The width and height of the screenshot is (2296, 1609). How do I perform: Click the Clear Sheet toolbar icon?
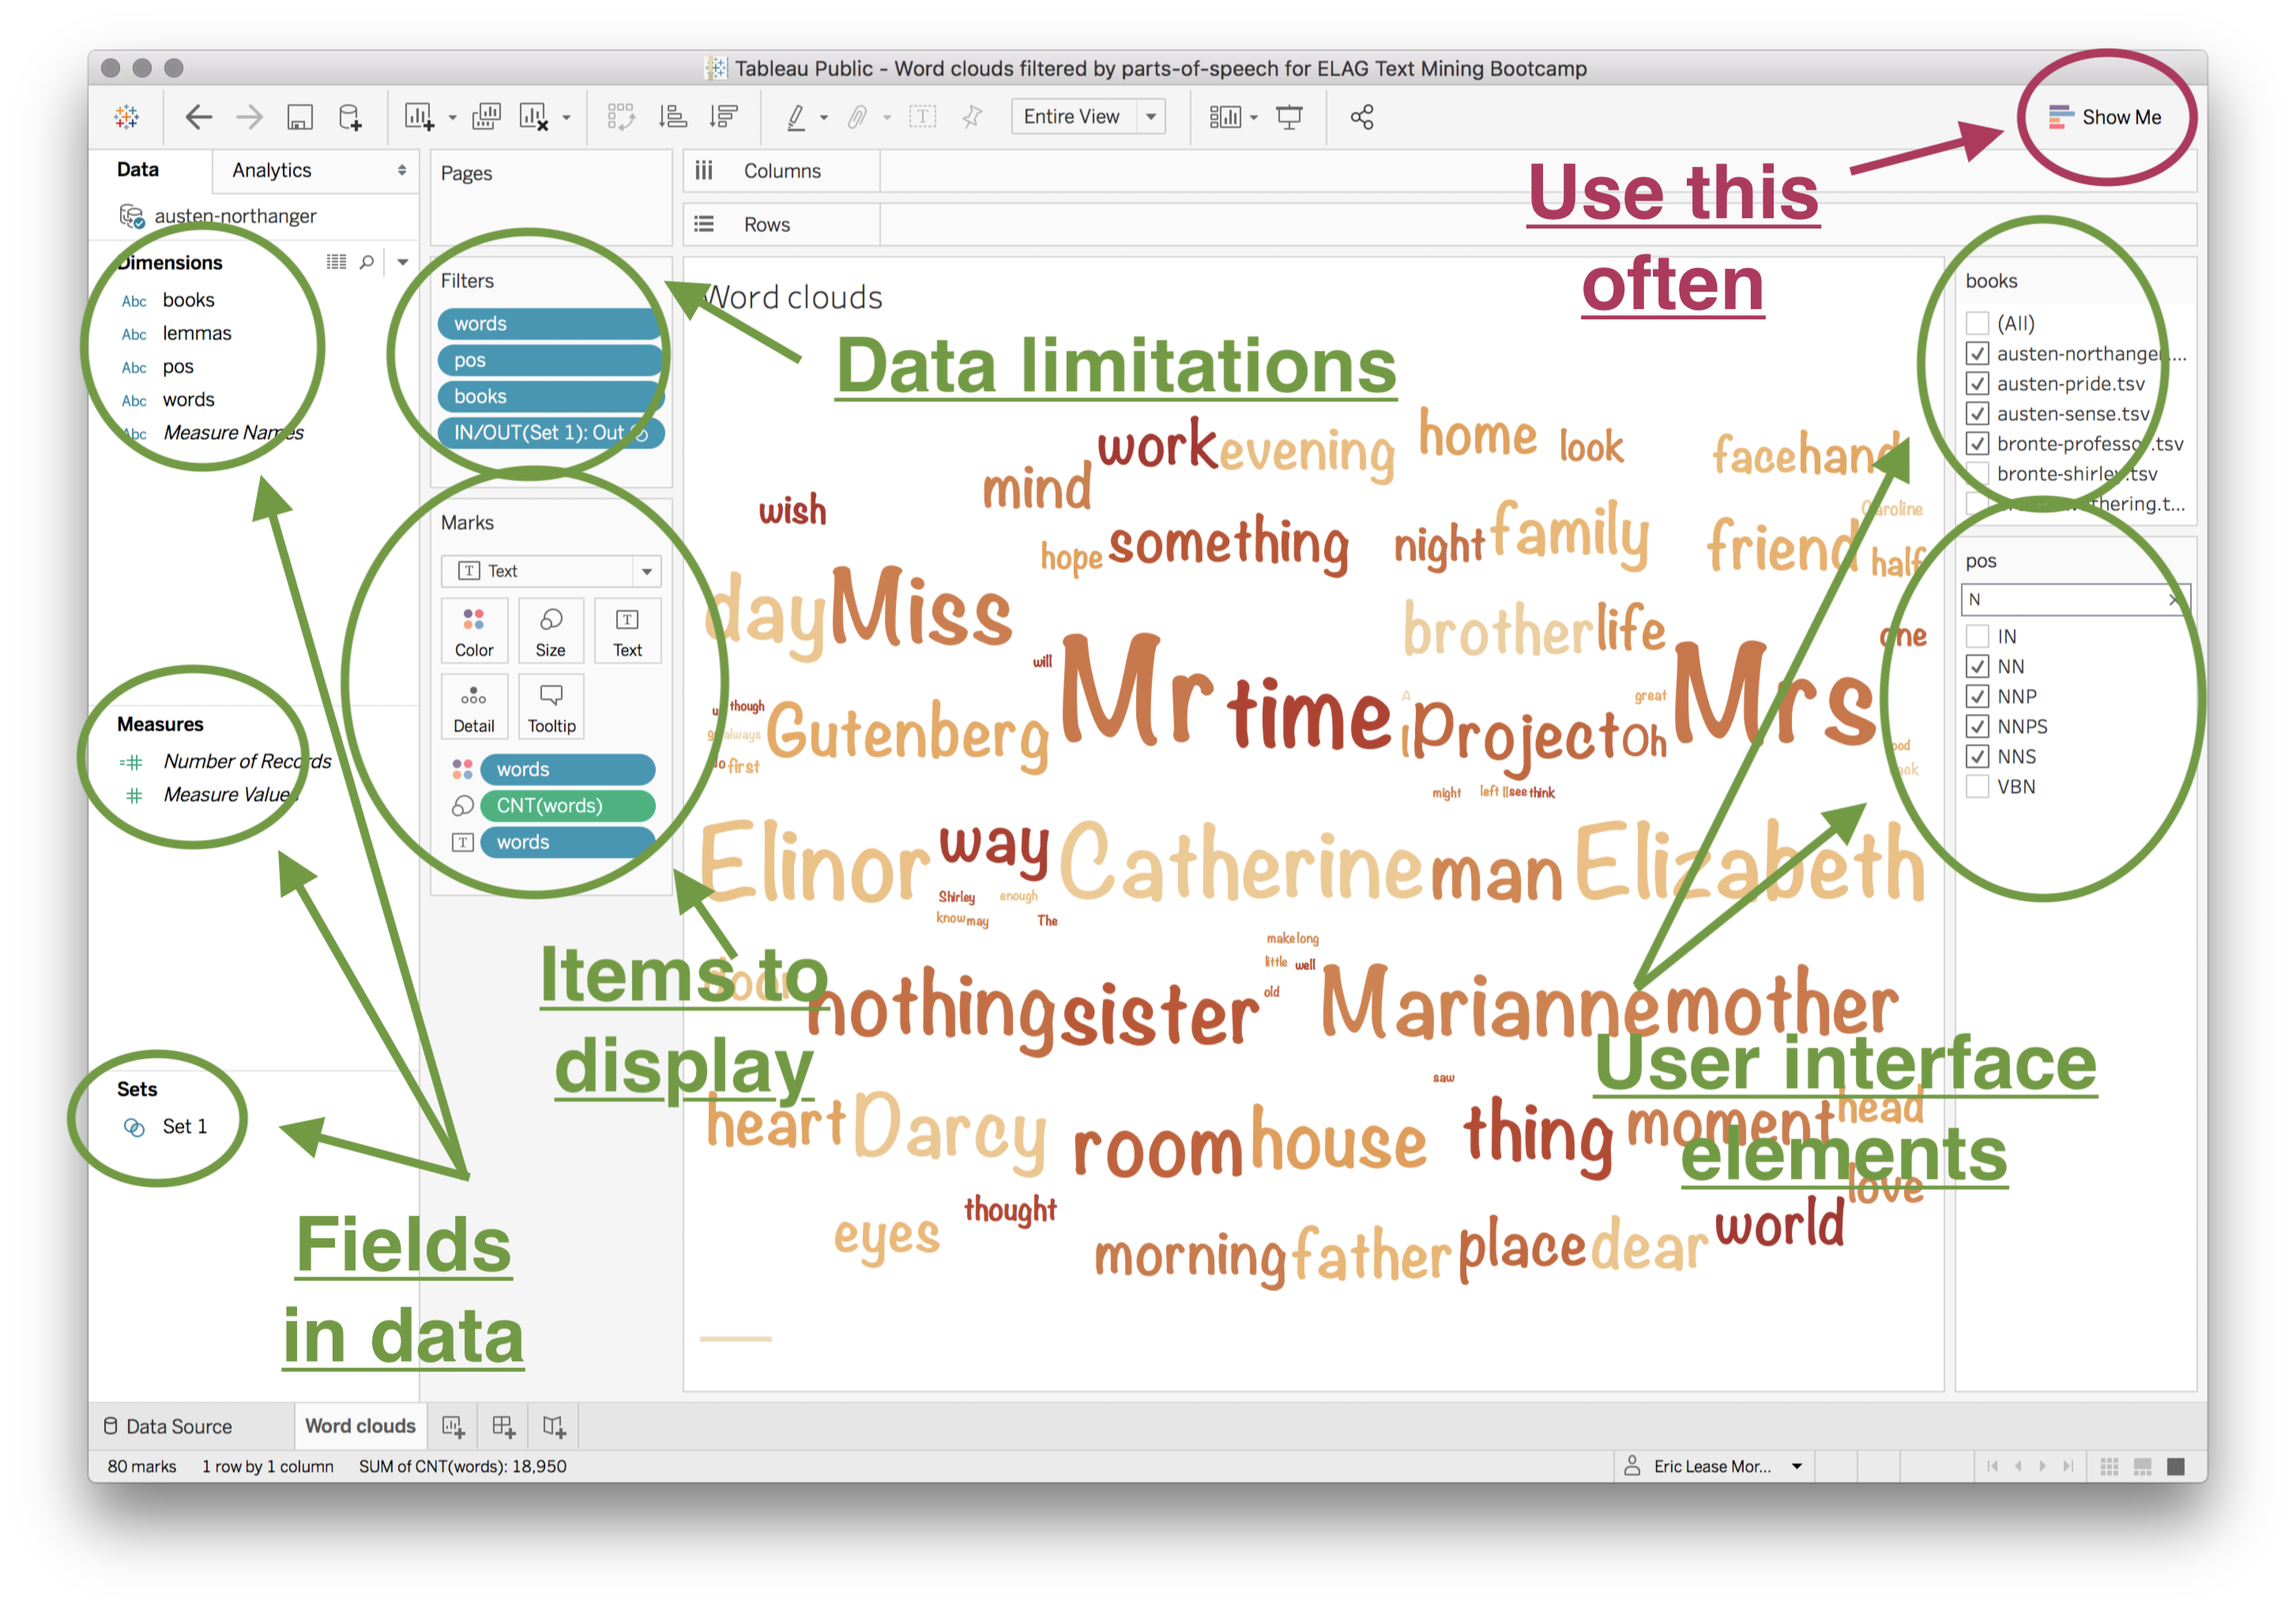533,117
